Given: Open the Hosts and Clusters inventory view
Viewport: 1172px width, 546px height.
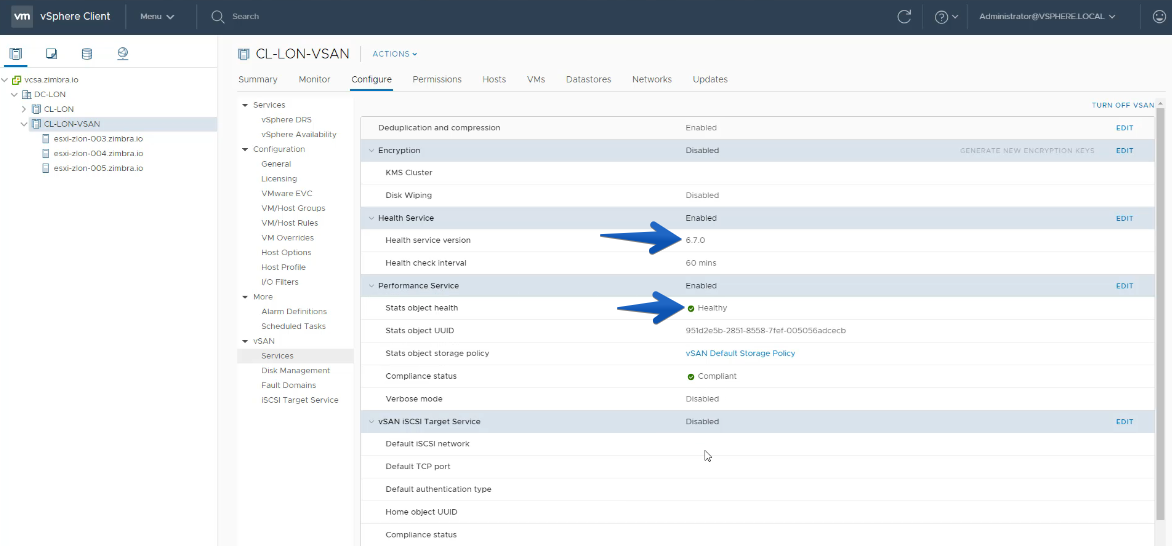Looking at the screenshot, I should point(16,54).
